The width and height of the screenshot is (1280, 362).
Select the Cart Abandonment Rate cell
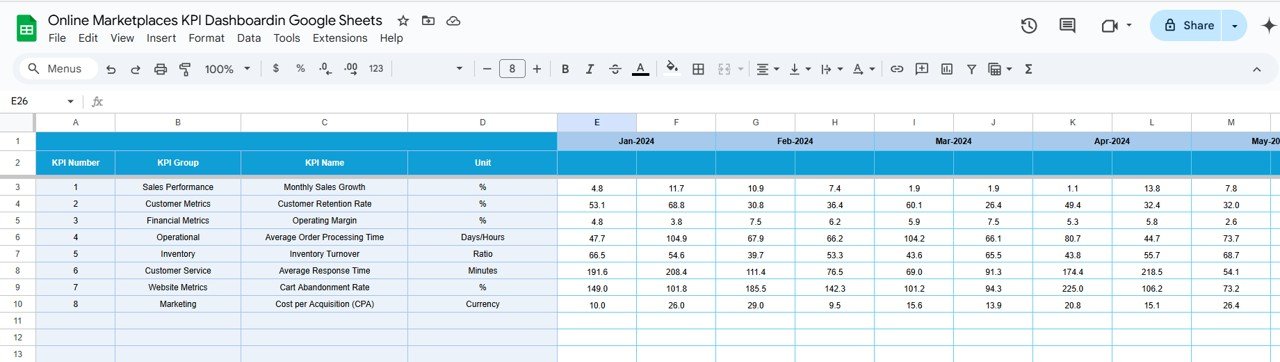(324, 287)
